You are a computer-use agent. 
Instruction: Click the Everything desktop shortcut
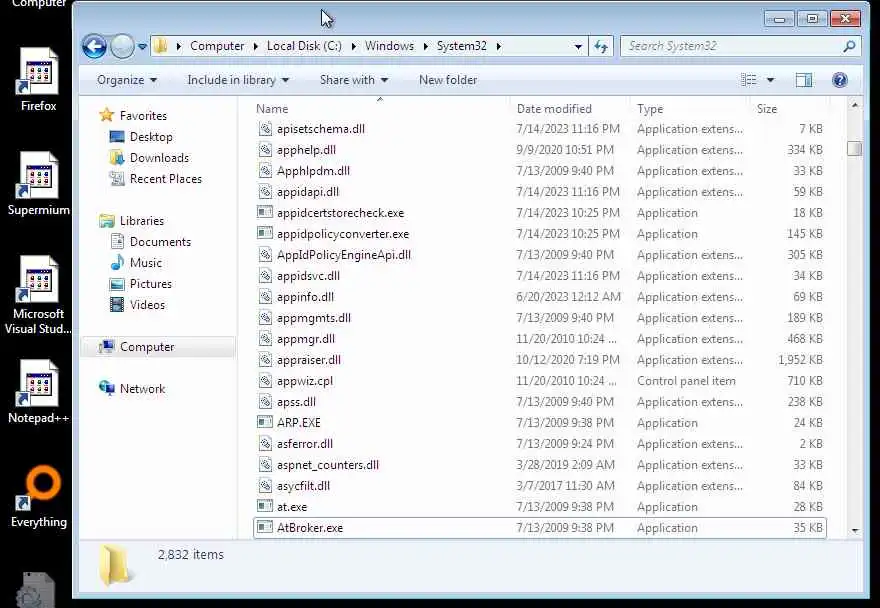pos(38,497)
